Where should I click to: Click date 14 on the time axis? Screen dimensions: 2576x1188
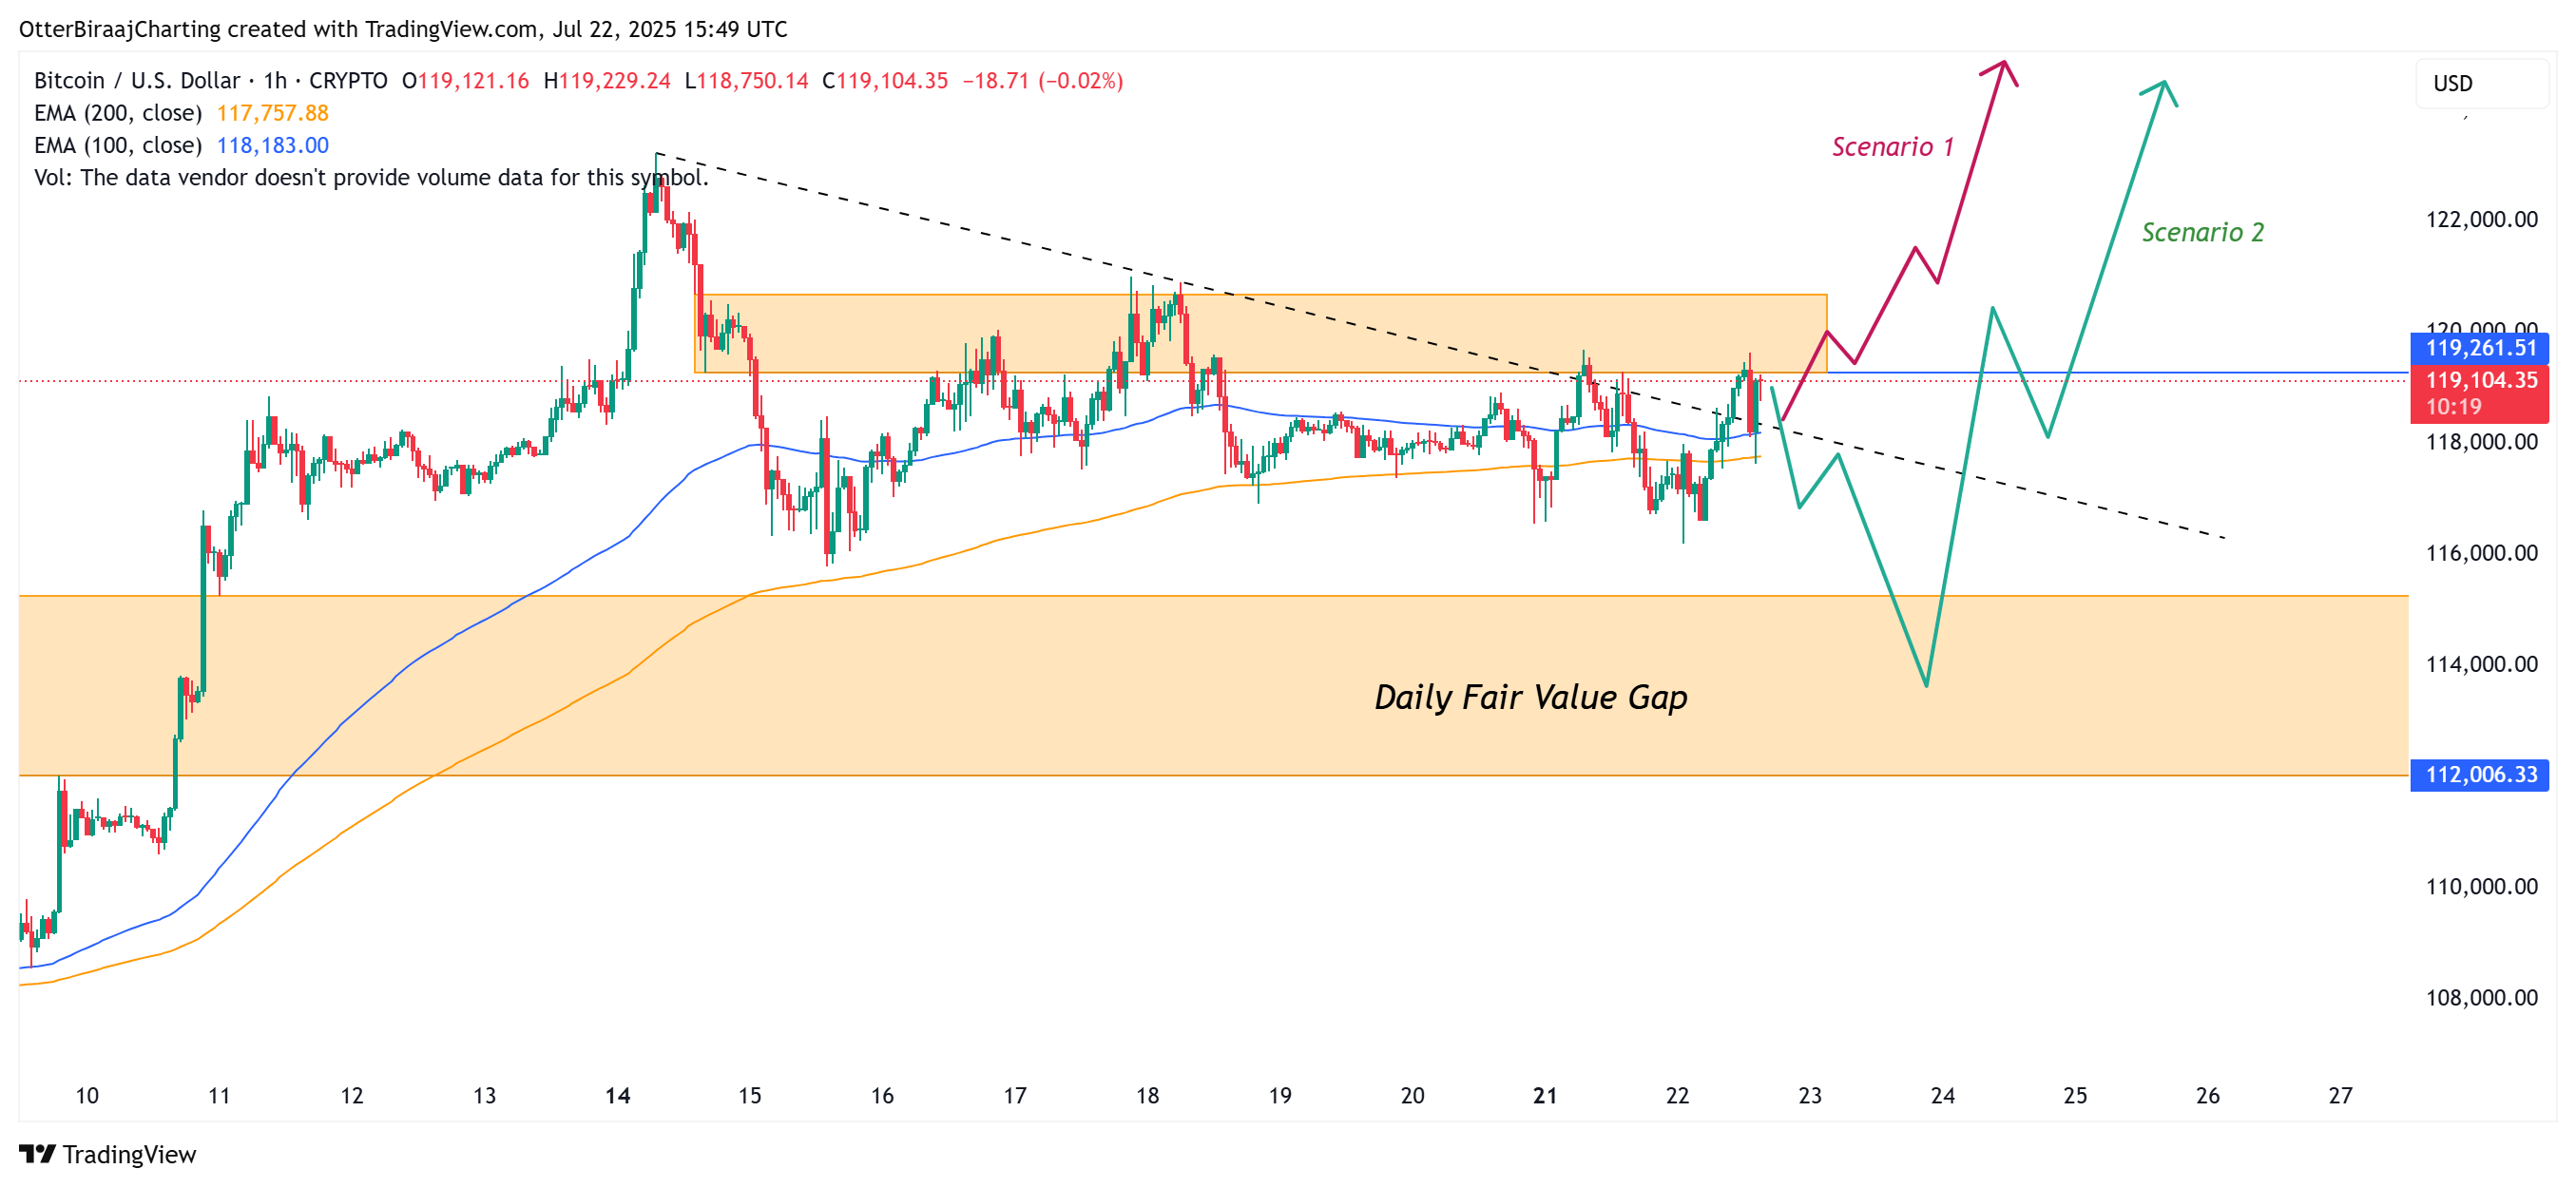[x=618, y=1096]
